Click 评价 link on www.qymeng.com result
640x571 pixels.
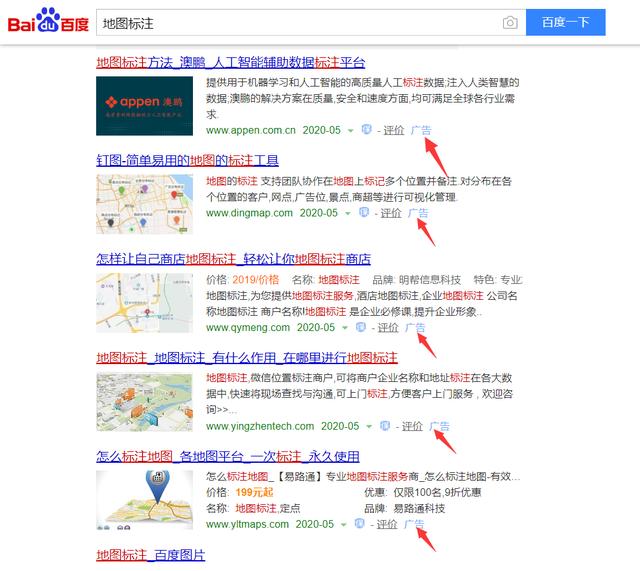(388, 328)
